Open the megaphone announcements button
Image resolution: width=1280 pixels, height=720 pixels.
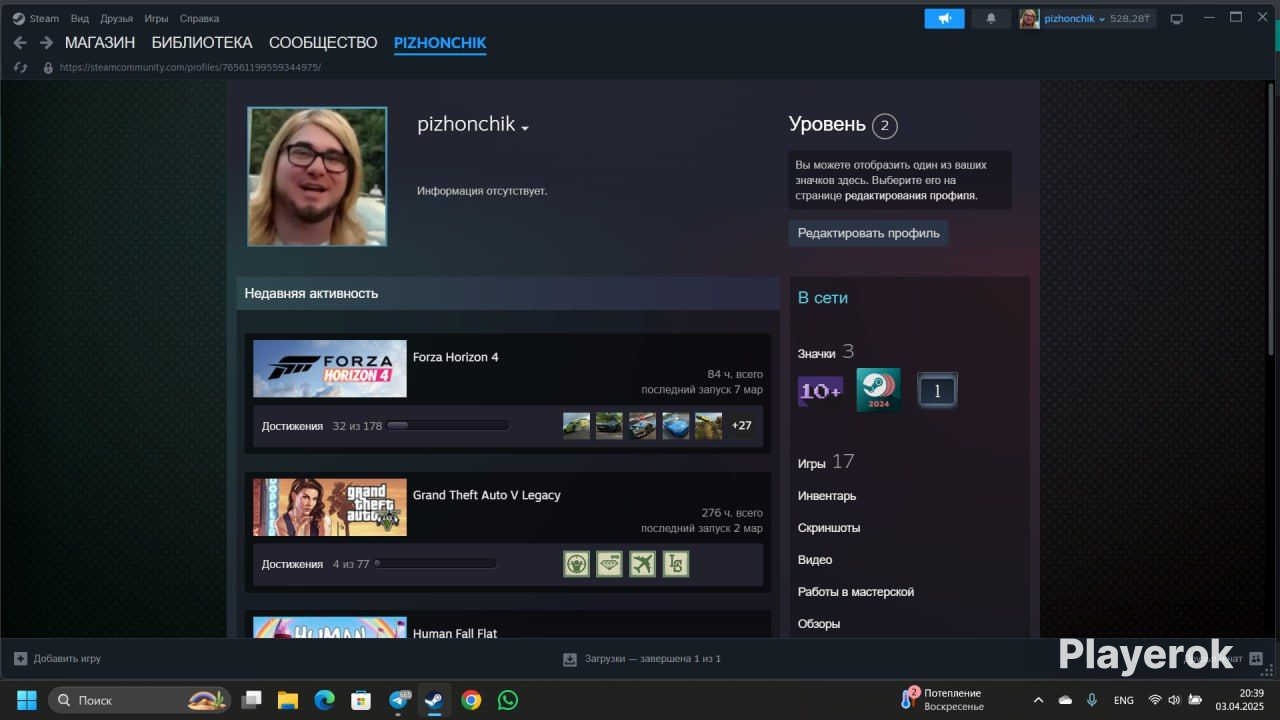pos(944,18)
